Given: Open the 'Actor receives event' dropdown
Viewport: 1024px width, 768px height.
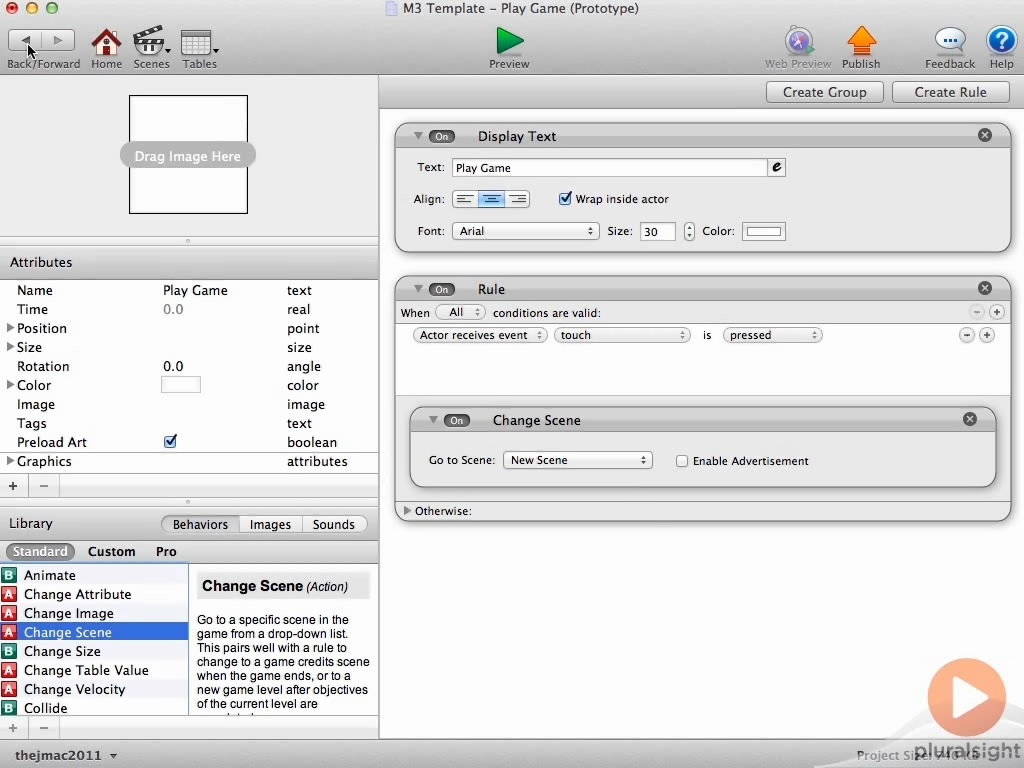Looking at the screenshot, I should [480, 335].
